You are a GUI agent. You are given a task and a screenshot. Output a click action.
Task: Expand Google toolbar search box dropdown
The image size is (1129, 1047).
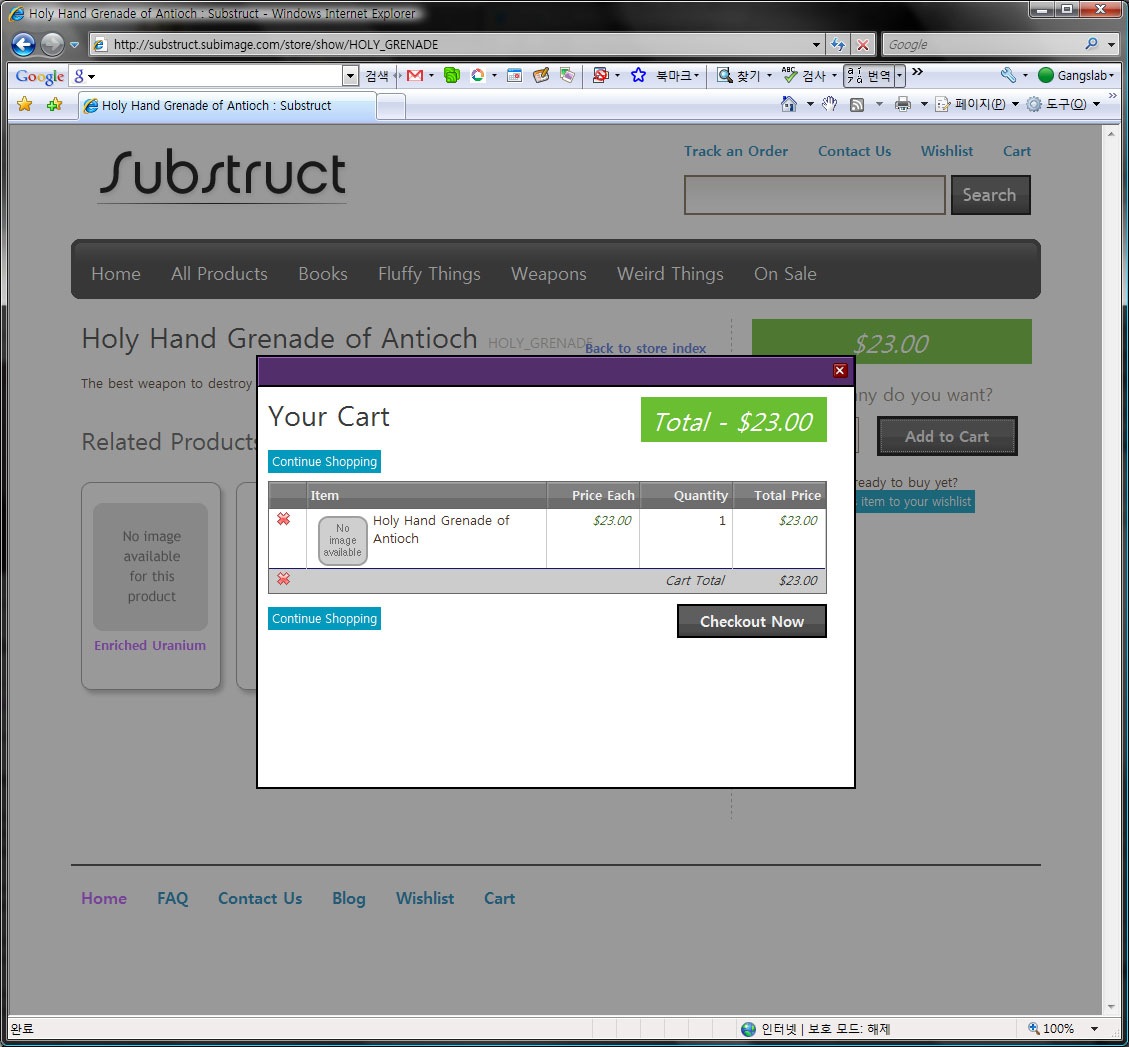(x=350, y=76)
